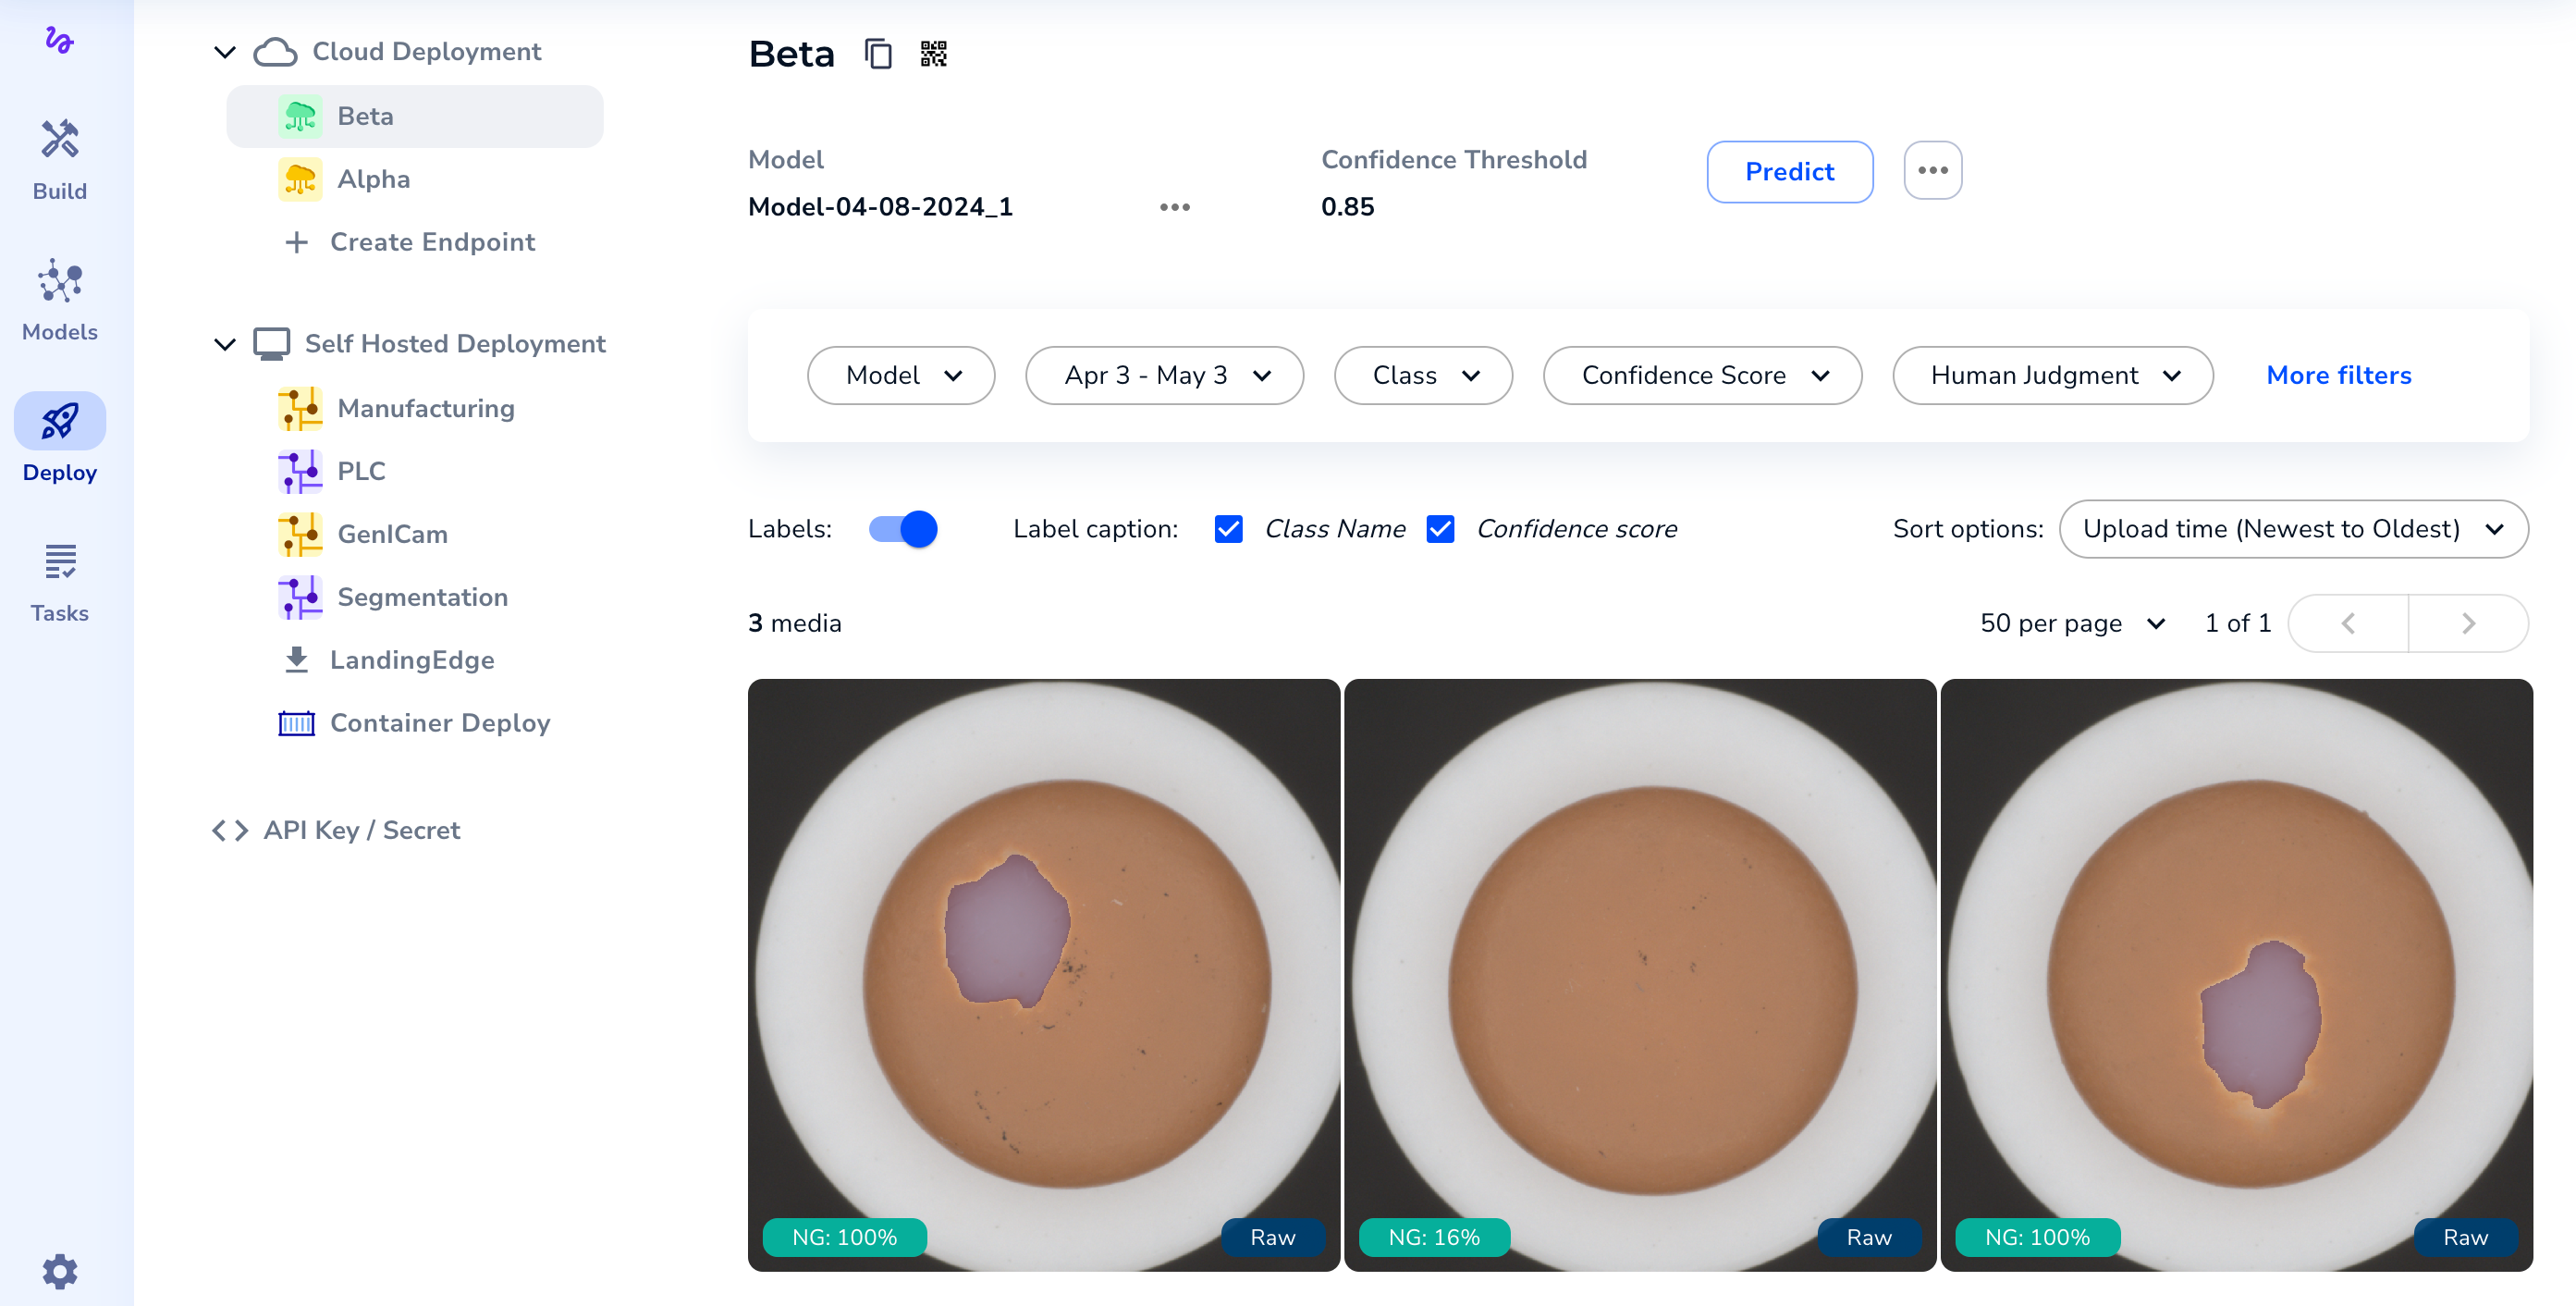This screenshot has width=2576, height=1306.
Task: Click the three-dot menu next to the model name
Action: [x=1174, y=207]
